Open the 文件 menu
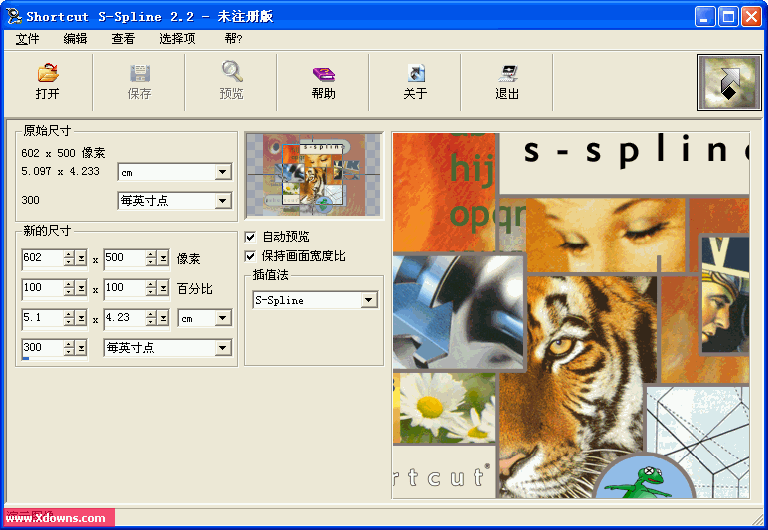 pyautogui.click(x=27, y=39)
